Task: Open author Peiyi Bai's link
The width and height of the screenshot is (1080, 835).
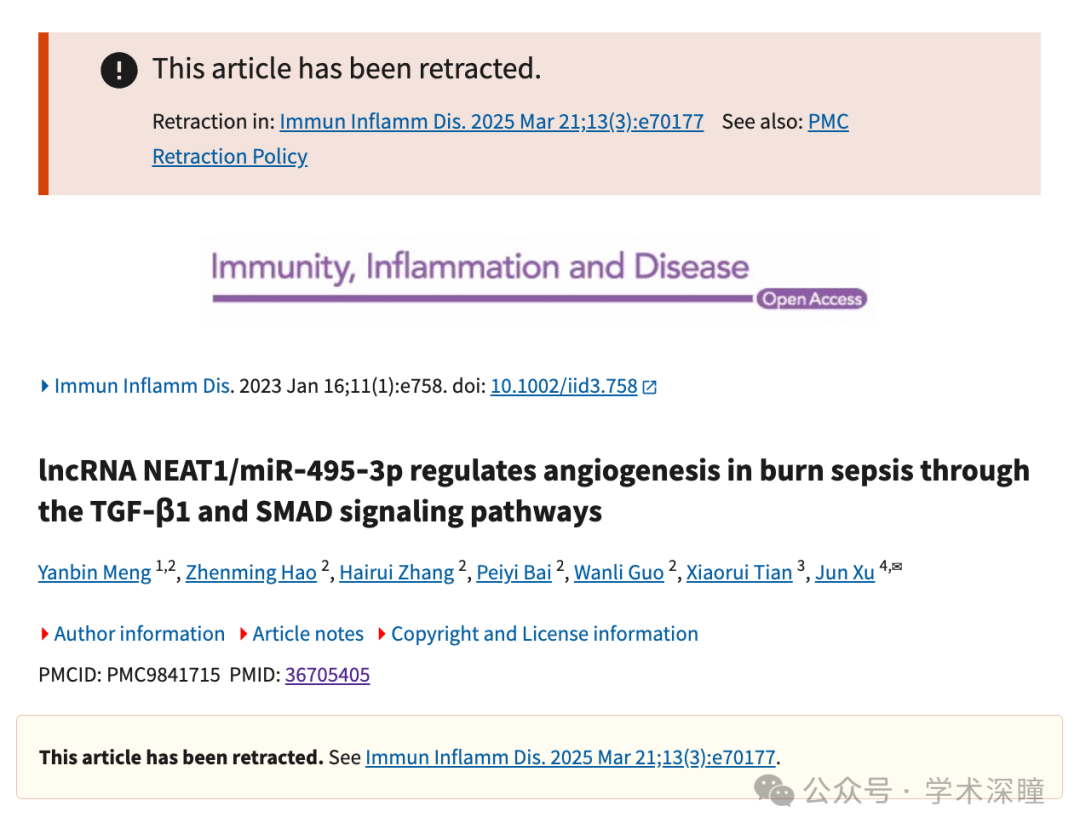Action: coord(514,573)
